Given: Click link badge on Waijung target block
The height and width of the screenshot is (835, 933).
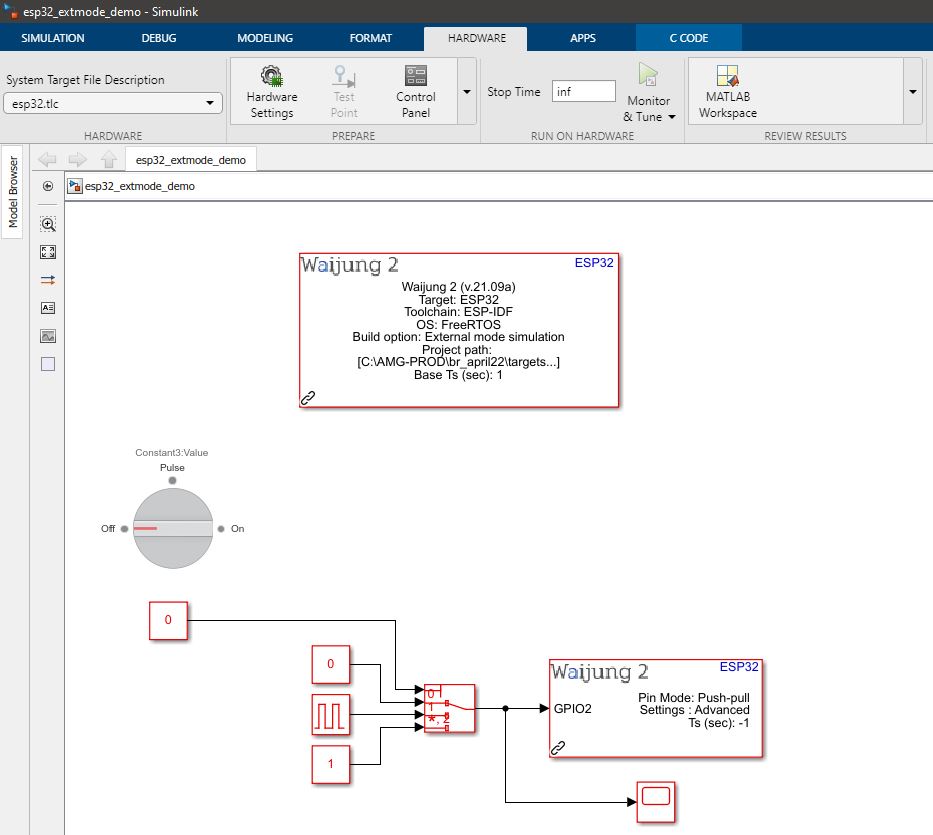Looking at the screenshot, I should (308, 398).
